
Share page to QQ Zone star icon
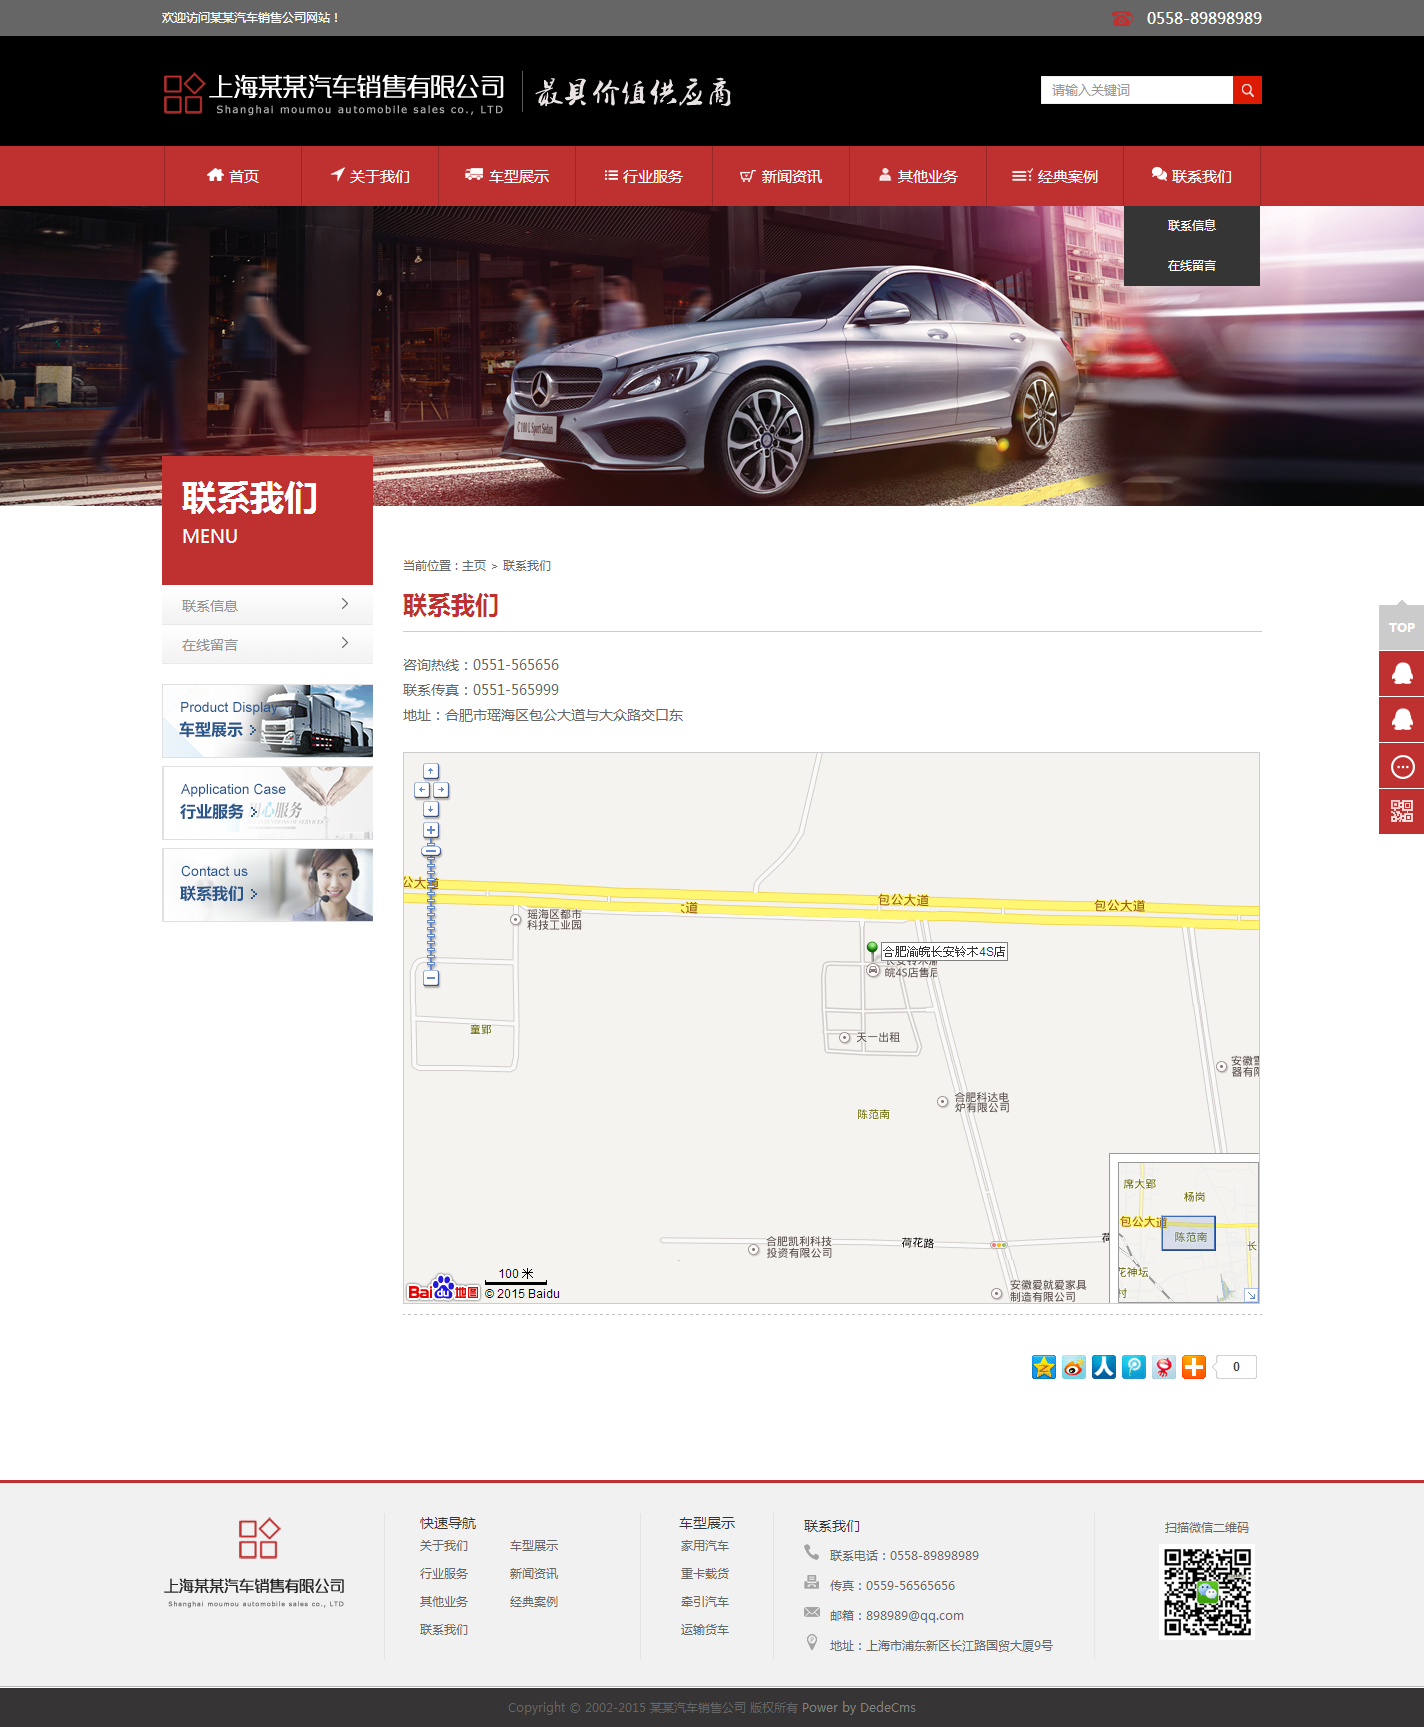[1044, 1367]
